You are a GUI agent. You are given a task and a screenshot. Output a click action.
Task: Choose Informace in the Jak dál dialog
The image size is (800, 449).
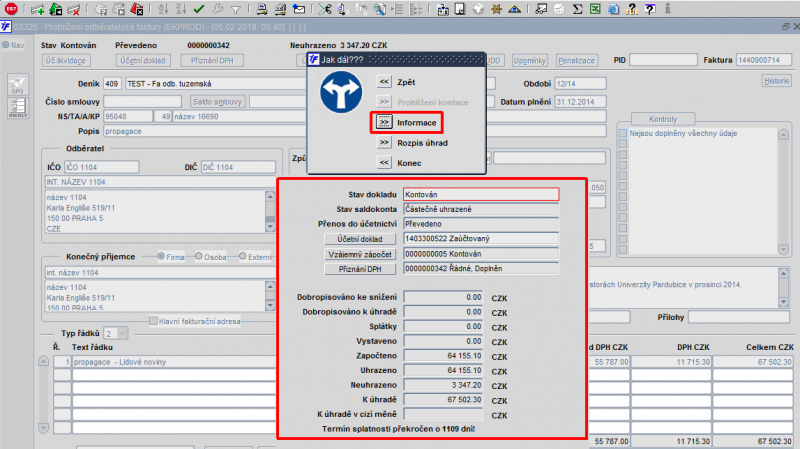click(x=384, y=122)
